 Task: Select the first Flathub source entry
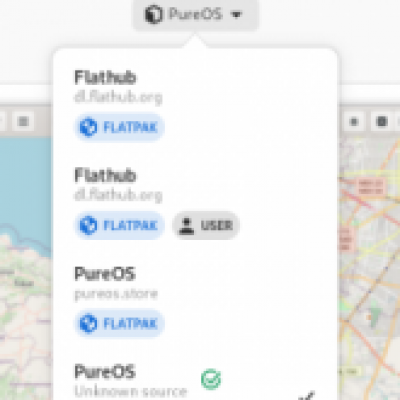tap(195, 105)
